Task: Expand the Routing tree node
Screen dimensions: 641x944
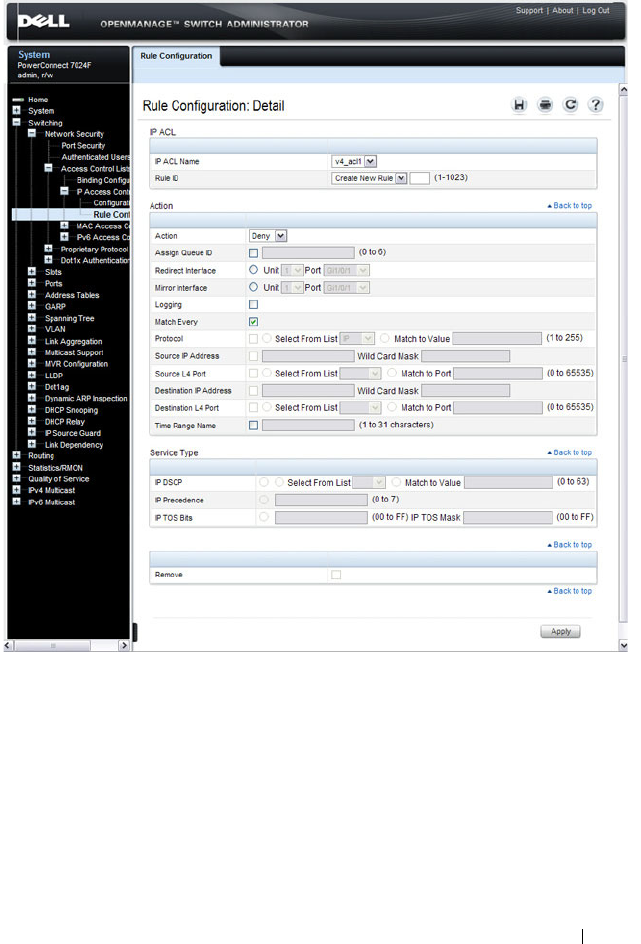Action: [16, 455]
